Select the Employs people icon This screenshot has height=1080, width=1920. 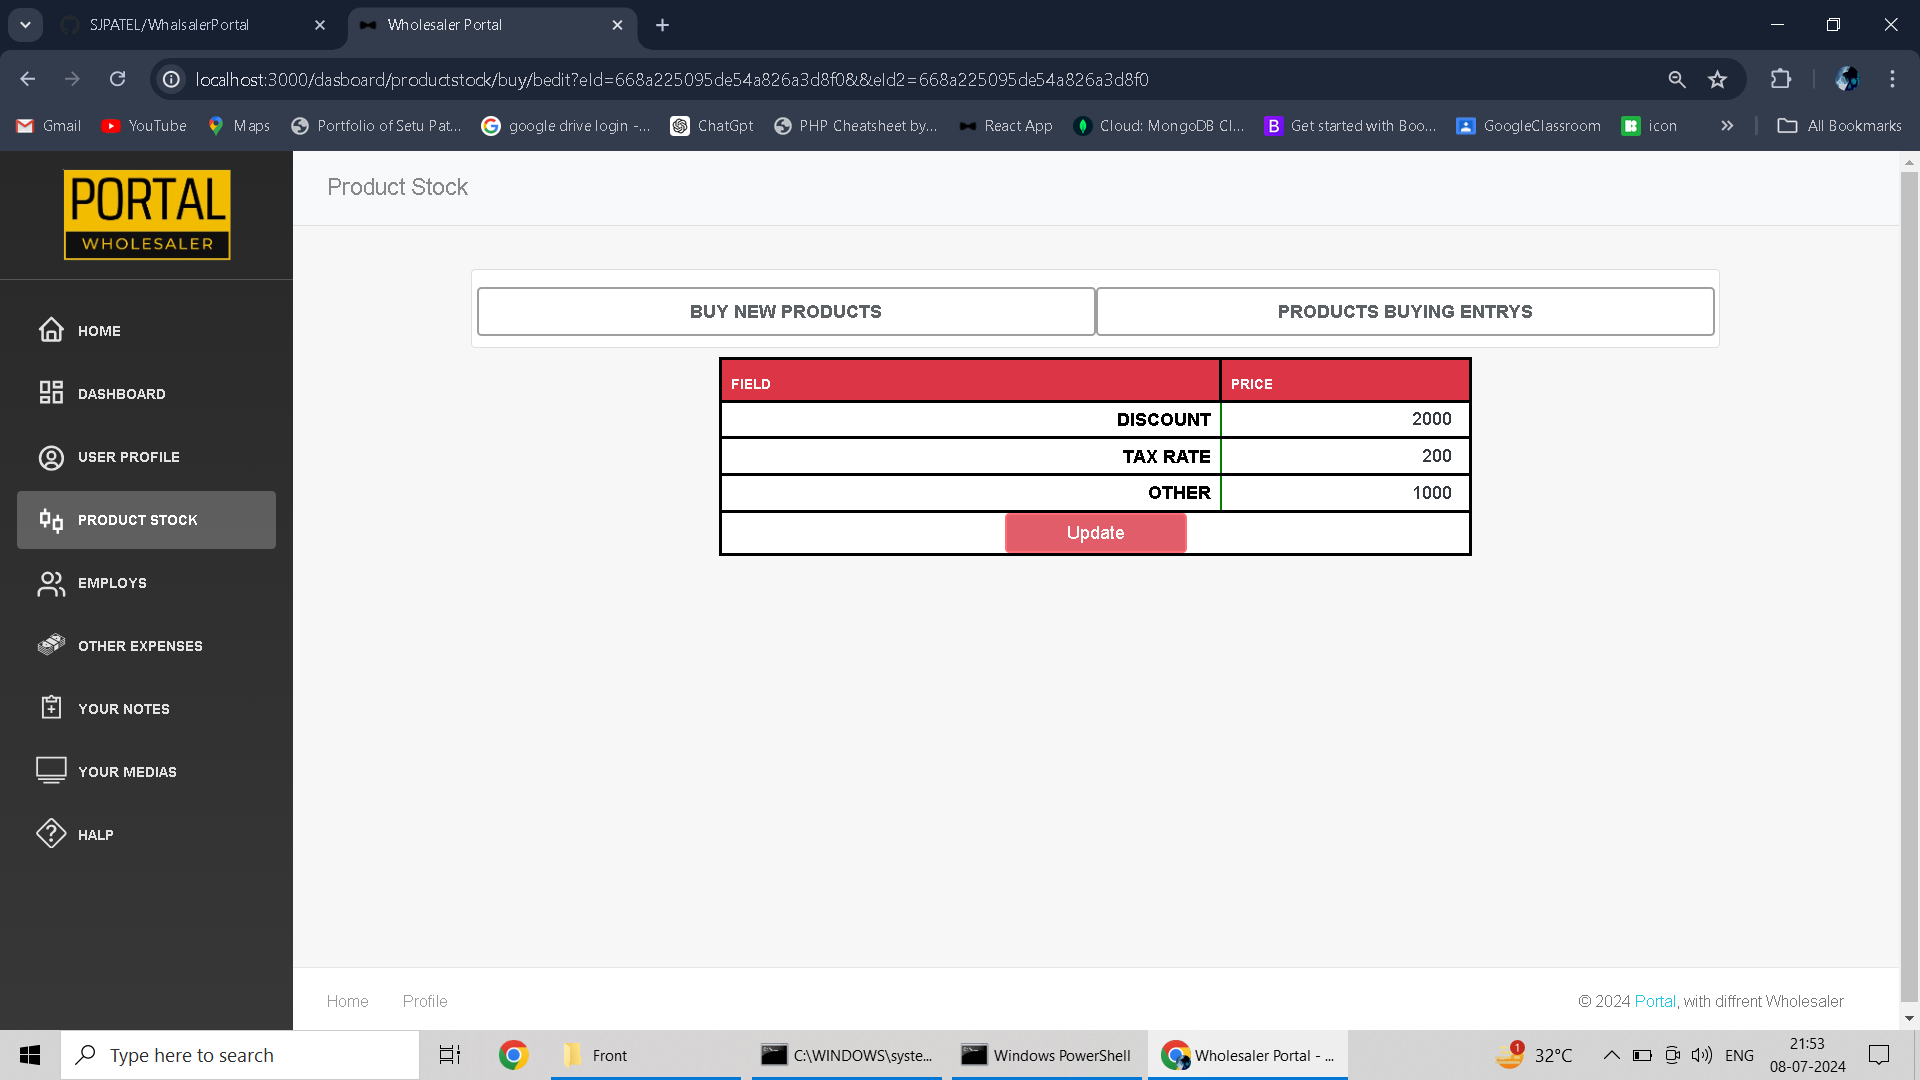tap(51, 583)
